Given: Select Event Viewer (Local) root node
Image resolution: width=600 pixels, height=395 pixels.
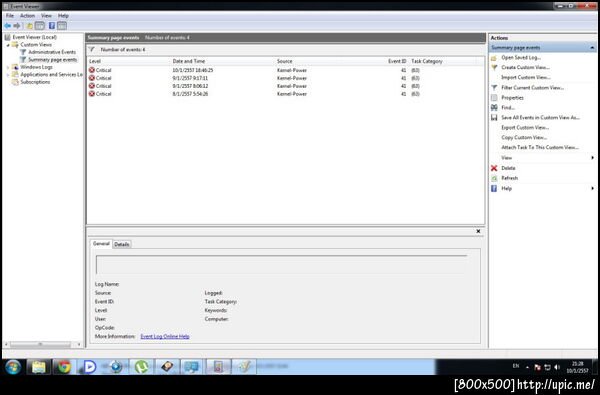Looking at the screenshot, I should point(34,37).
